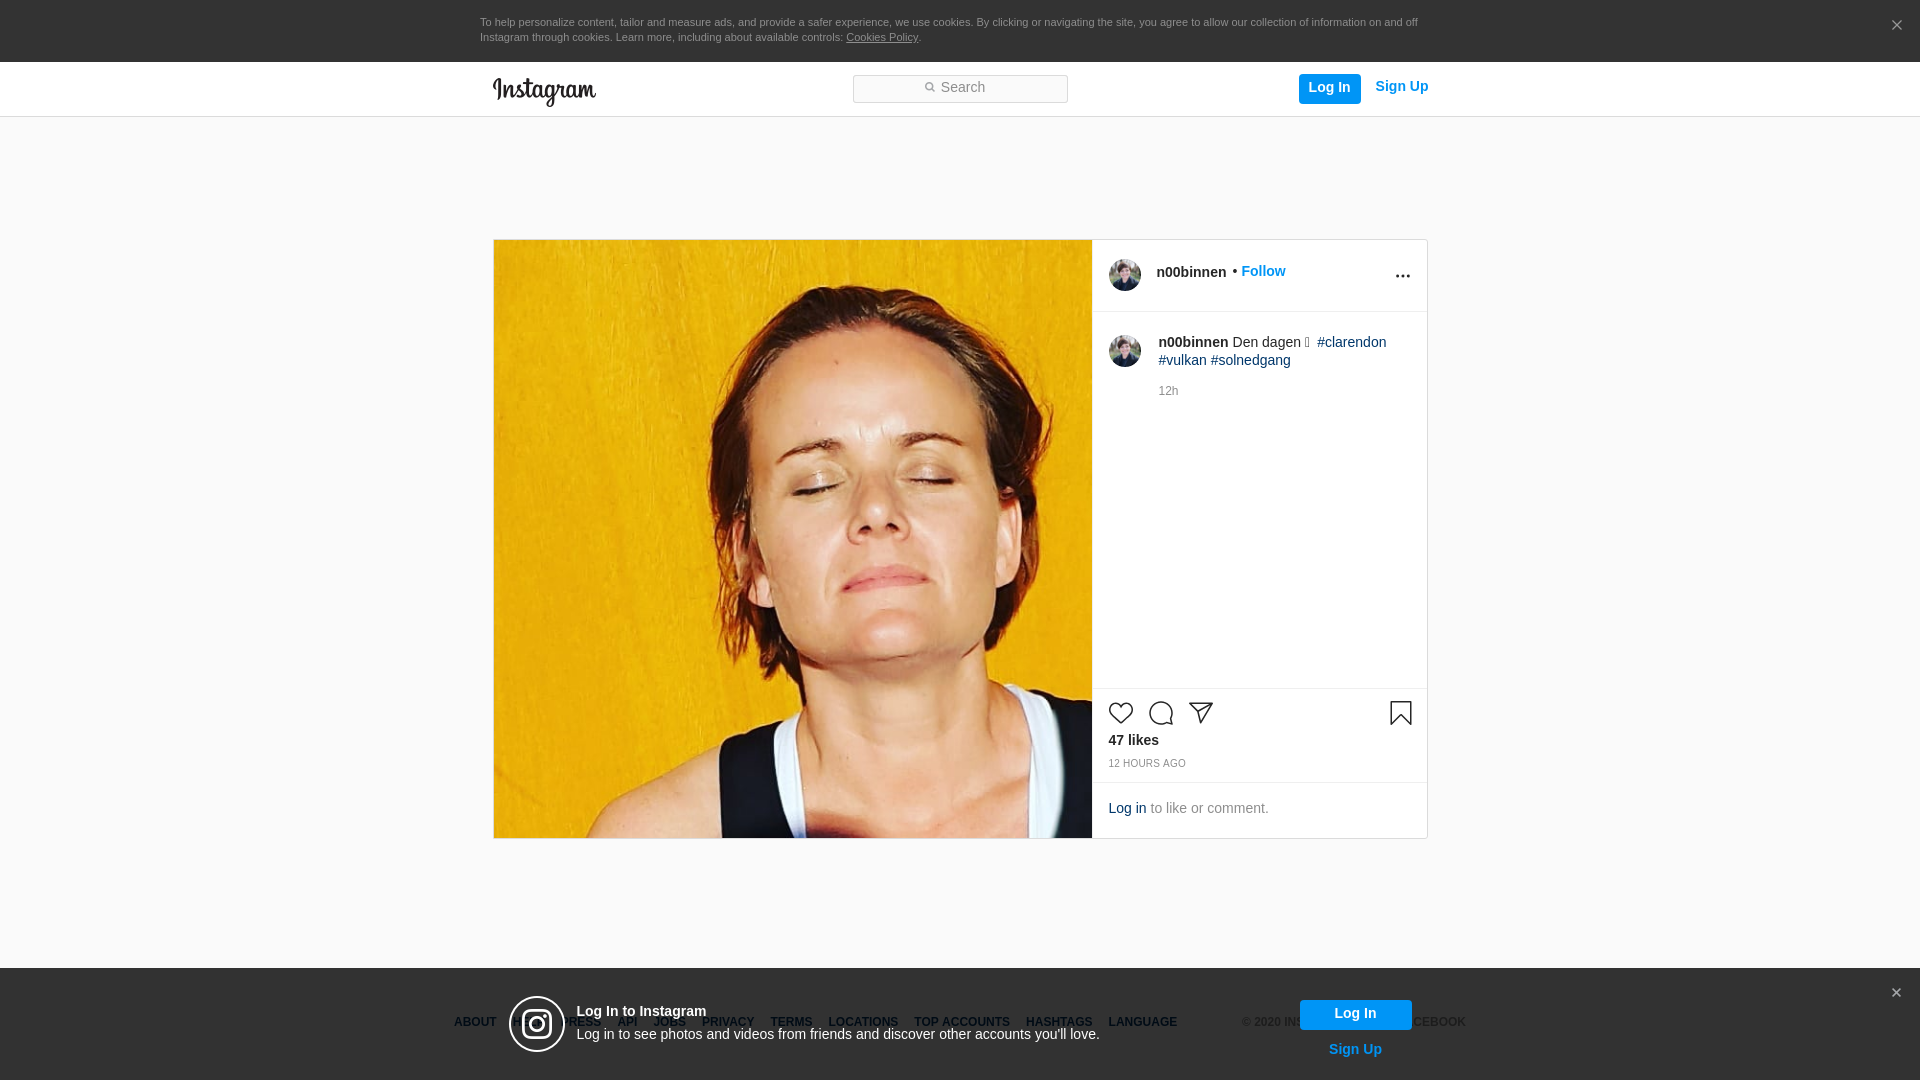Click the Sign Up link in header

(x=1401, y=87)
